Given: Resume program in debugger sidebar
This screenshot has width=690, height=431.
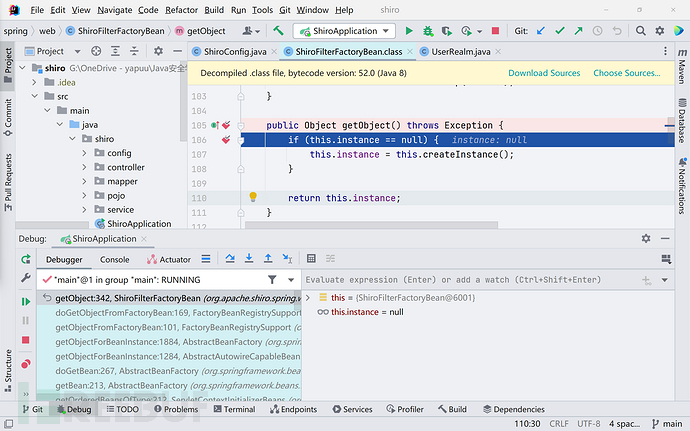Looking at the screenshot, I should pos(26,302).
